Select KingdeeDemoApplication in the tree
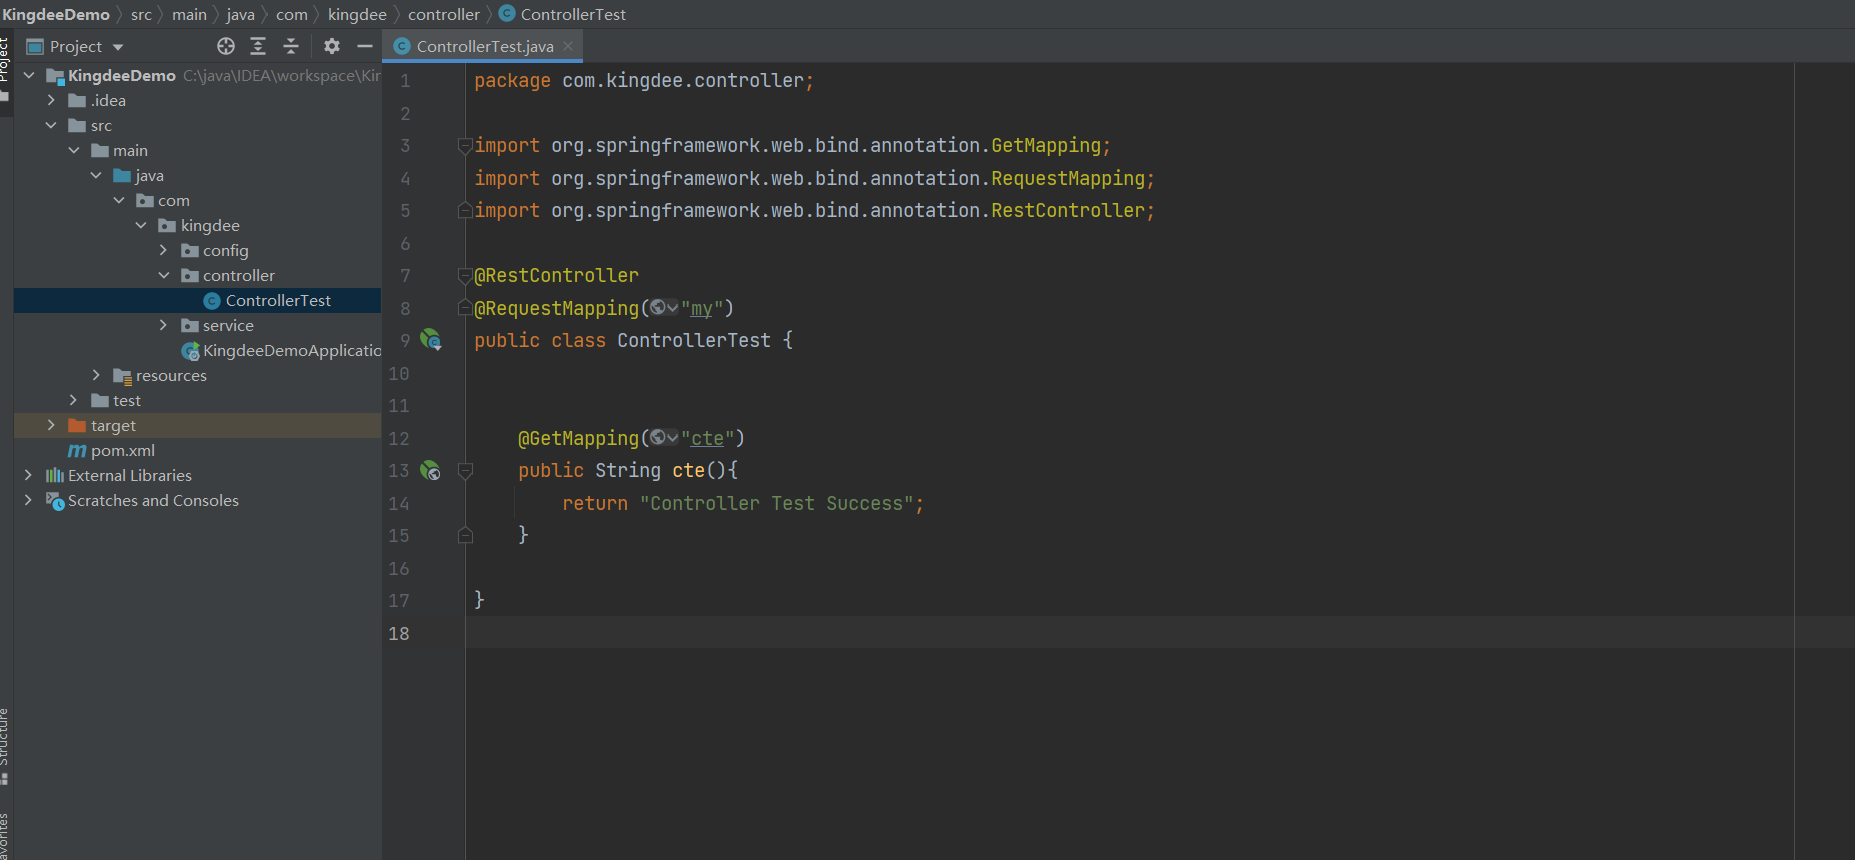This screenshot has height=860, width=1855. (197, 351)
